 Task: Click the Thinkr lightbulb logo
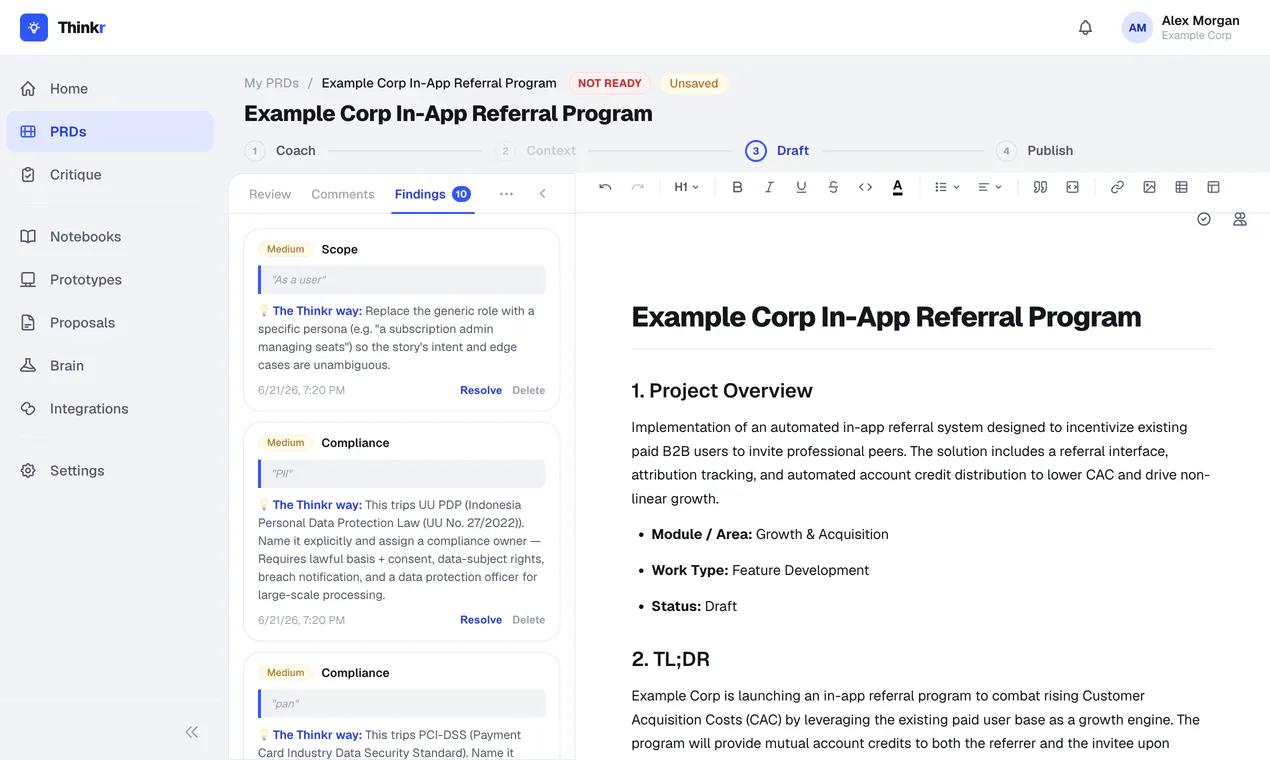click(x=34, y=27)
